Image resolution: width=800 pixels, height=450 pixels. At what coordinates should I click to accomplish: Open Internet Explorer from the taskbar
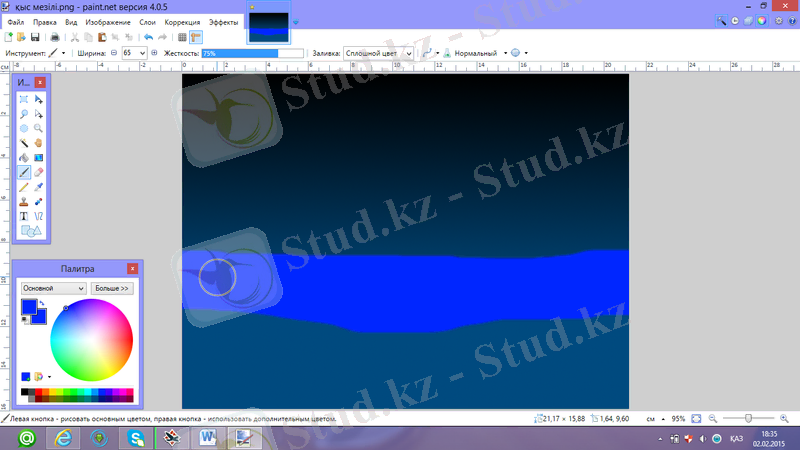click(x=63, y=437)
